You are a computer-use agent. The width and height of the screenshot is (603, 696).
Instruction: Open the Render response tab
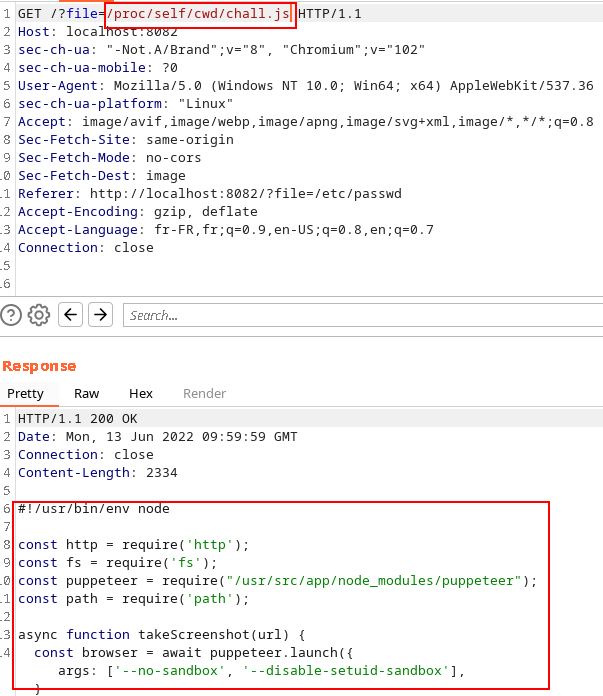[204, 394]
